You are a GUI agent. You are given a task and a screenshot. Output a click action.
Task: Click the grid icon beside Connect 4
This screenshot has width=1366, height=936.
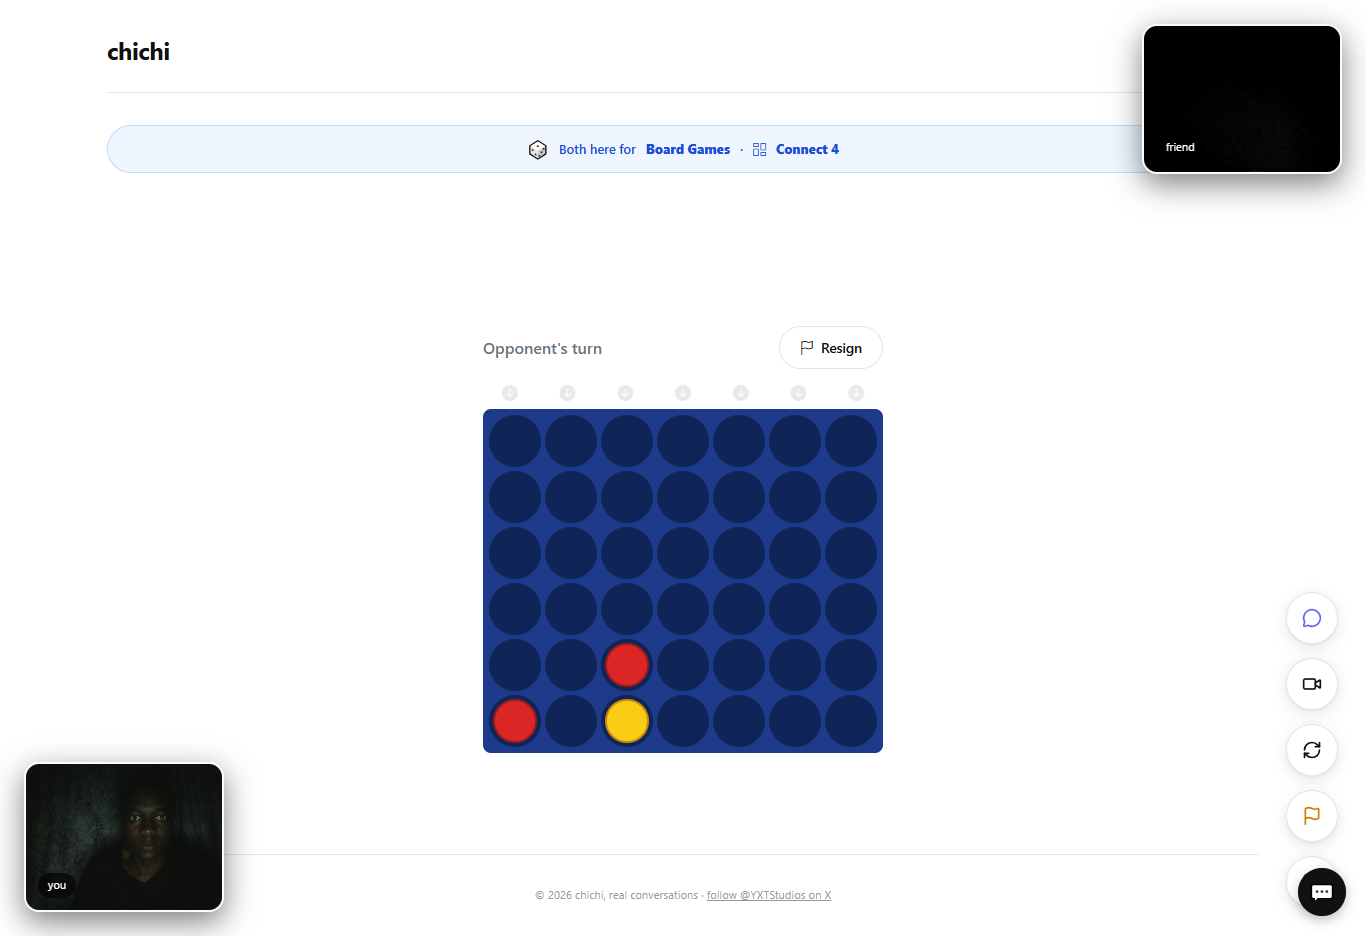[x=760, y=149]
